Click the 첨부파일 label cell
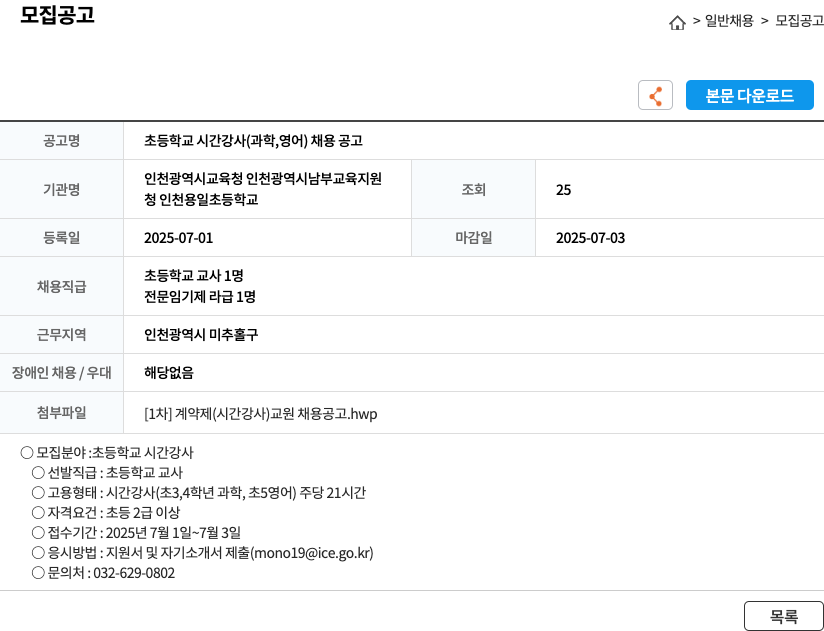Viewport: 824px width, 631px height. coord(61,413)
